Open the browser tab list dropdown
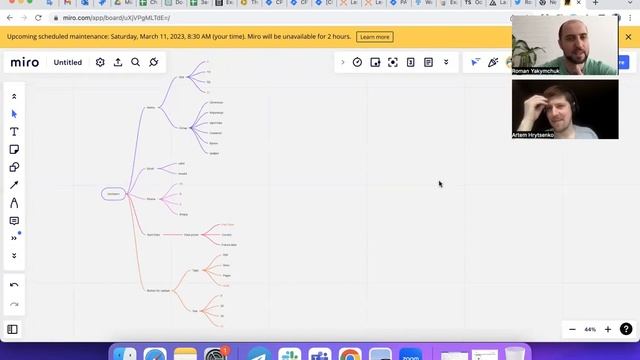The width and height of the screenshot is (640, 360). point(630,3)
